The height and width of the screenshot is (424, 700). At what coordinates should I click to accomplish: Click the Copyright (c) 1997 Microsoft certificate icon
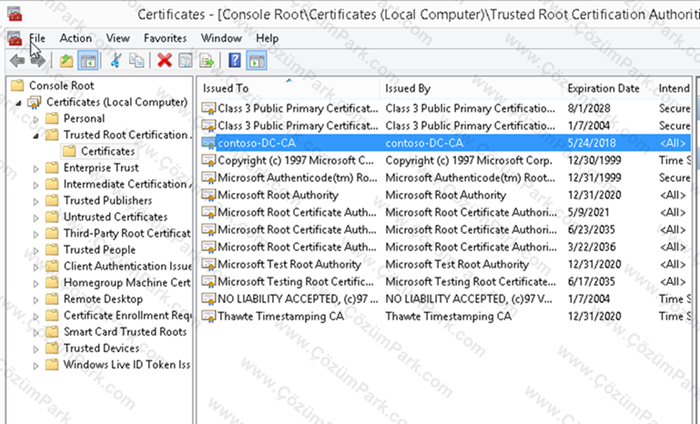(208, 160)
